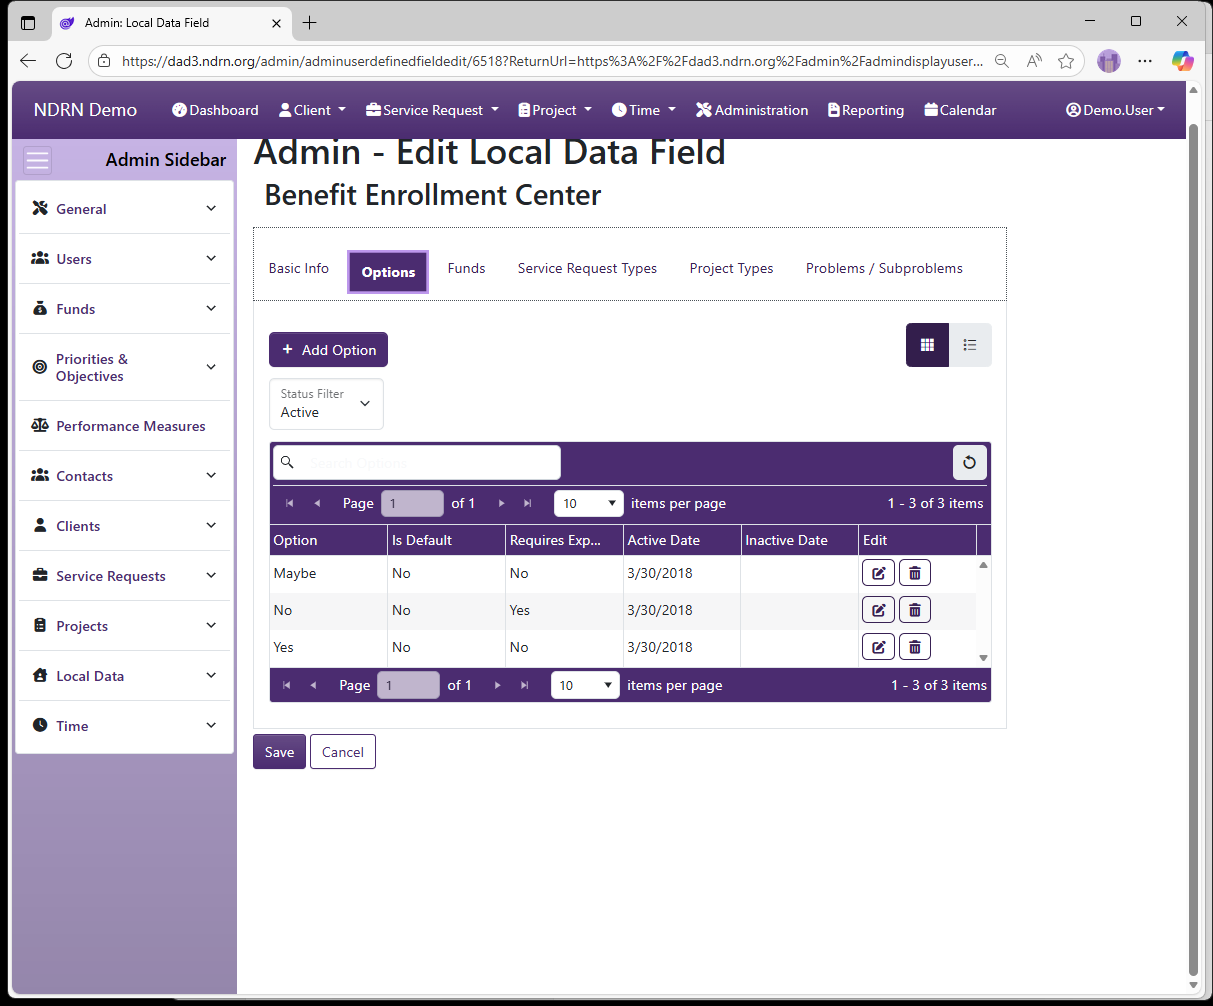1213x1006 pixels.
Task: Click the top pager page number field
Action: pos(412,503)
